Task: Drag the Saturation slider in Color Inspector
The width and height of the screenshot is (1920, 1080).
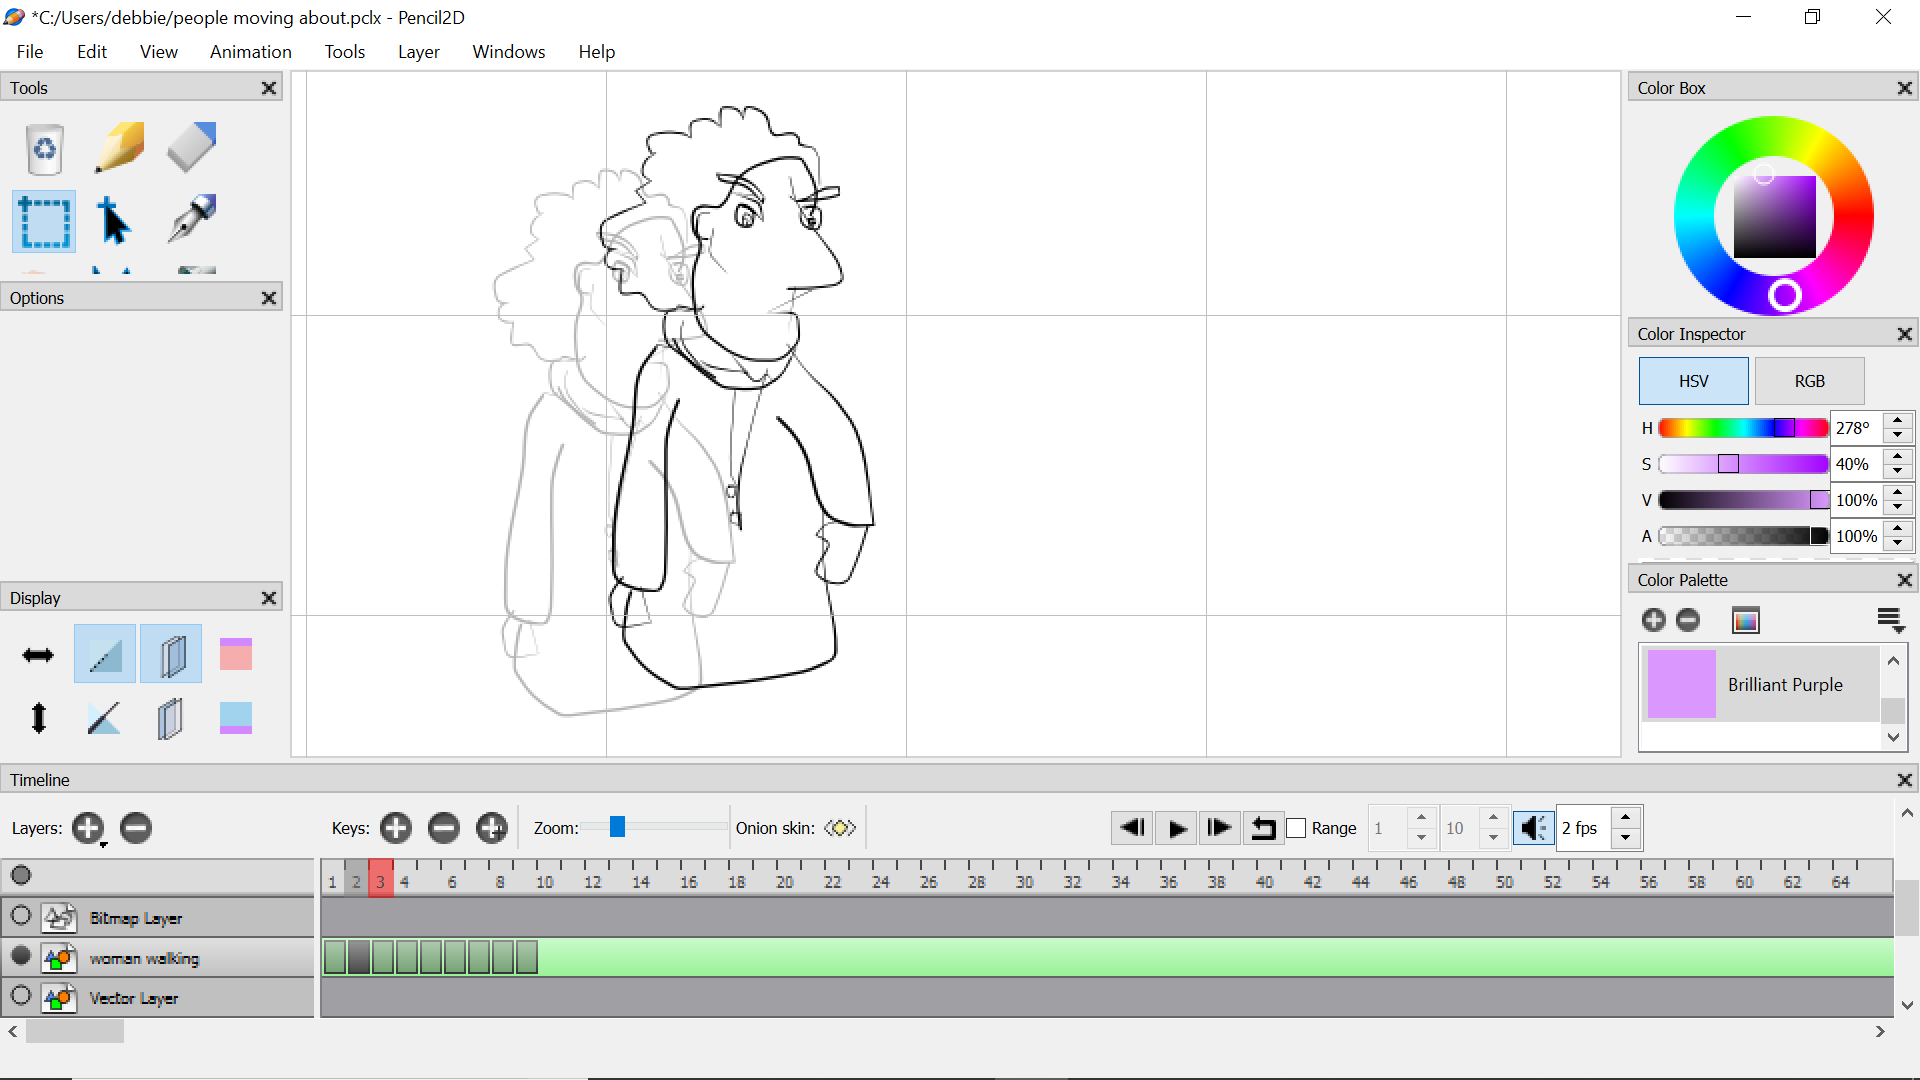Action: [1727, 464]
